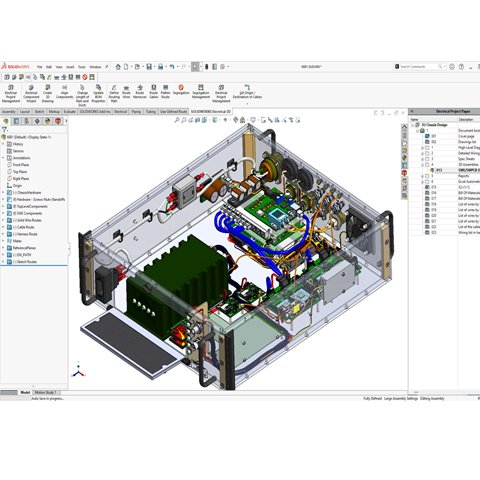
Task: Open the Tools menu
Action: click(82, 67)
